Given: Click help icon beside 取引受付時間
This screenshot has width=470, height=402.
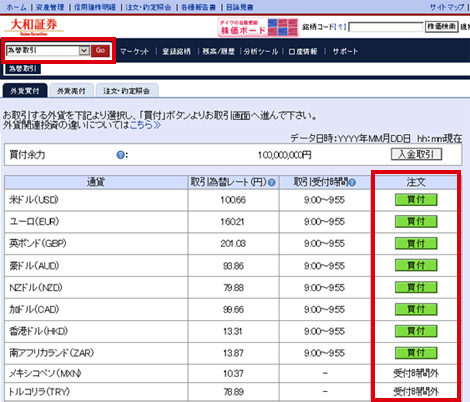Looking at the screenshot, I should pos(352,182).
